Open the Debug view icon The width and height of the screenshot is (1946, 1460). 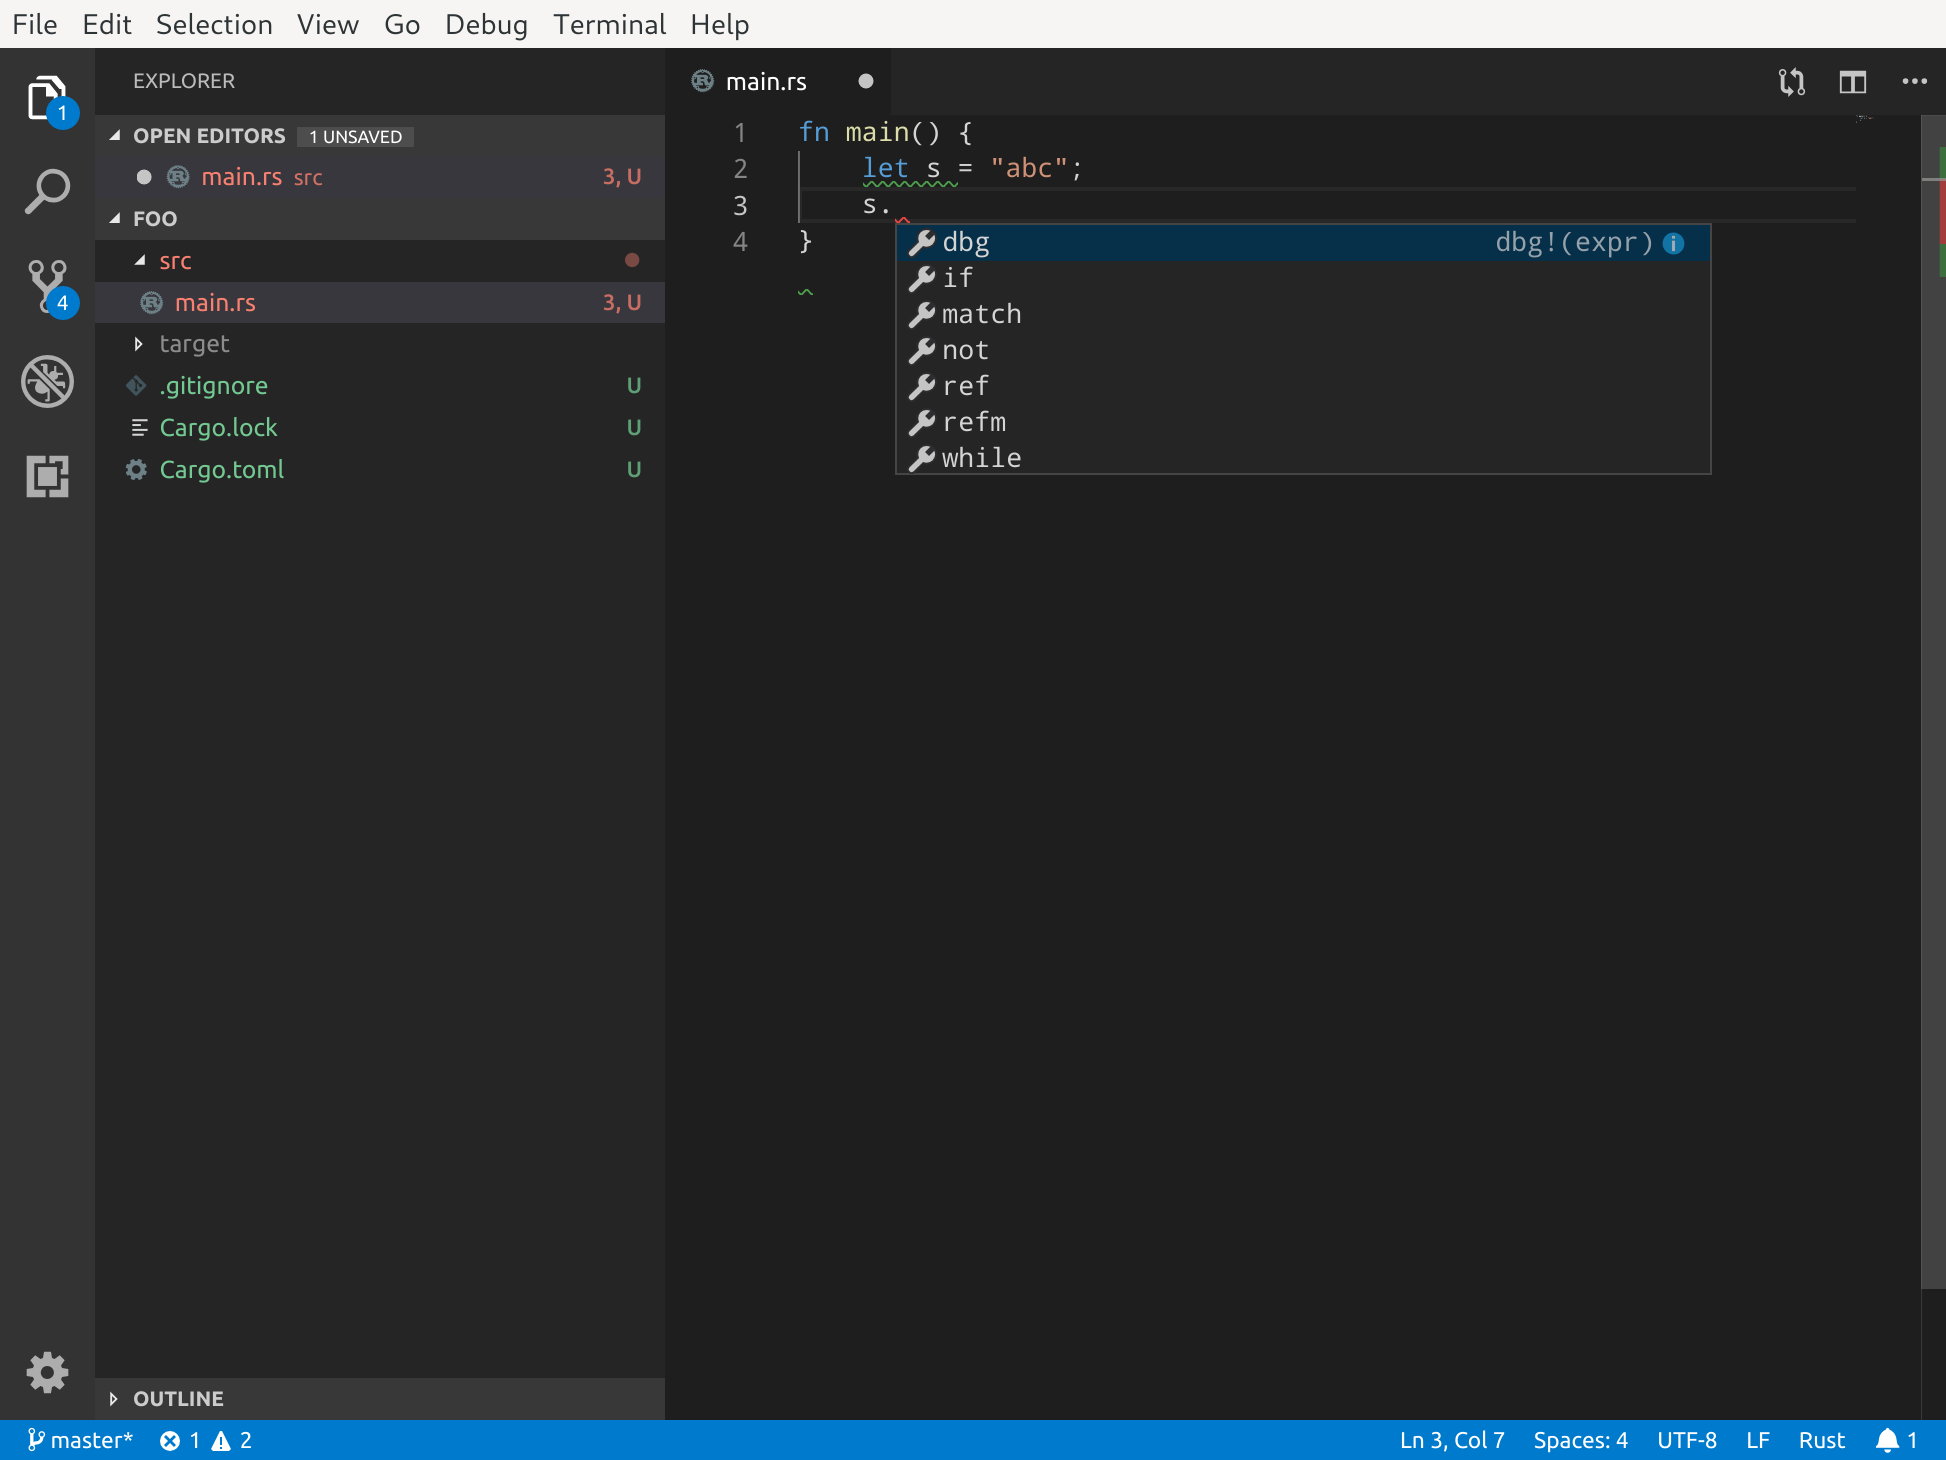point(46,381)
